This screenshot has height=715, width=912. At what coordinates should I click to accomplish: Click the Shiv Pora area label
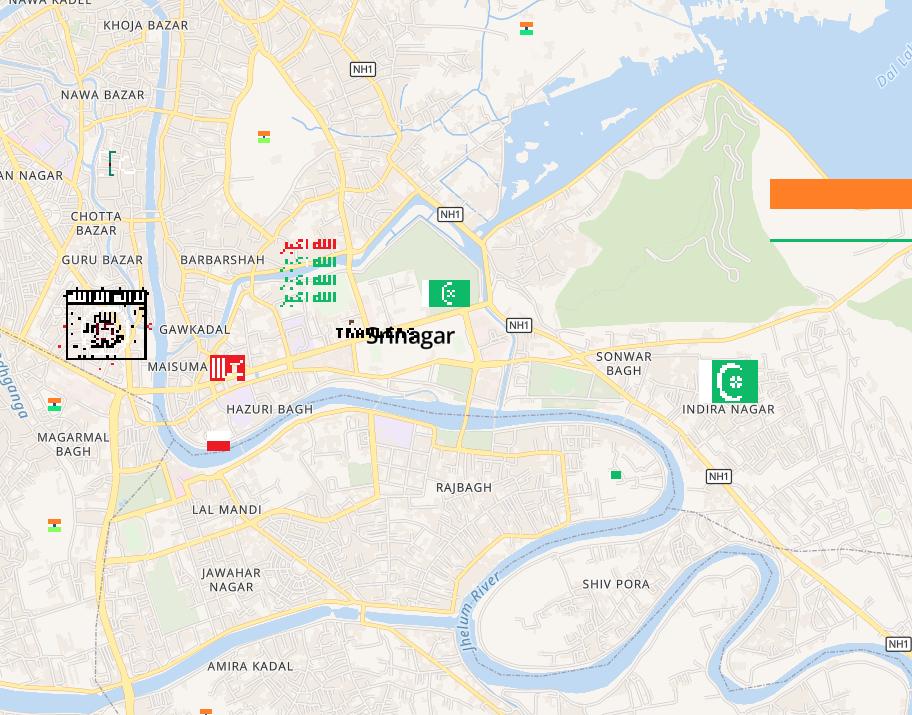click(616, 584)
